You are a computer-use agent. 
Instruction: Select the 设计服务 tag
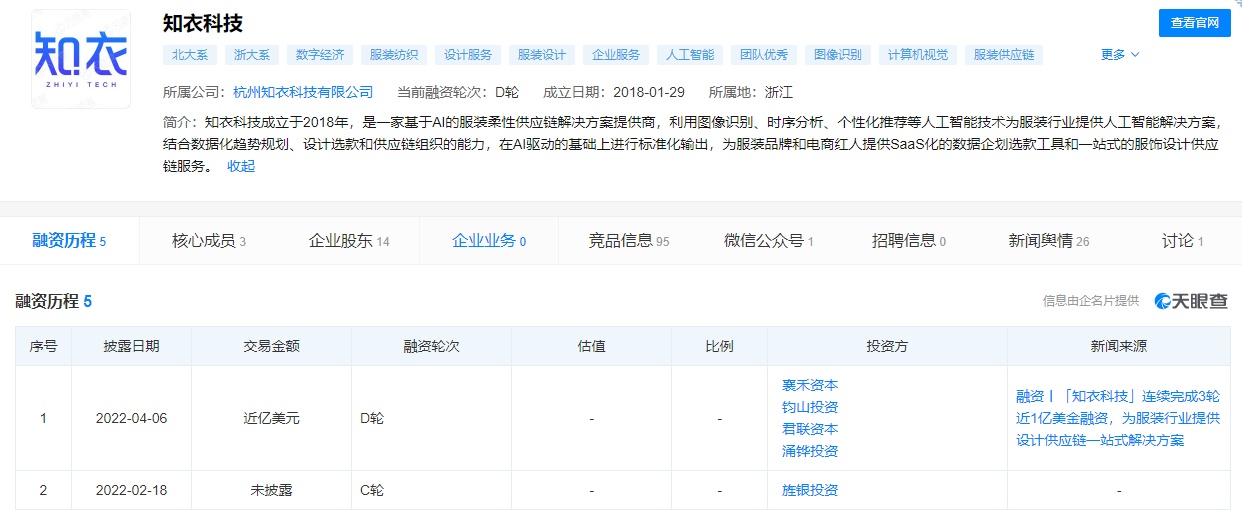click(x=468, y=55)
